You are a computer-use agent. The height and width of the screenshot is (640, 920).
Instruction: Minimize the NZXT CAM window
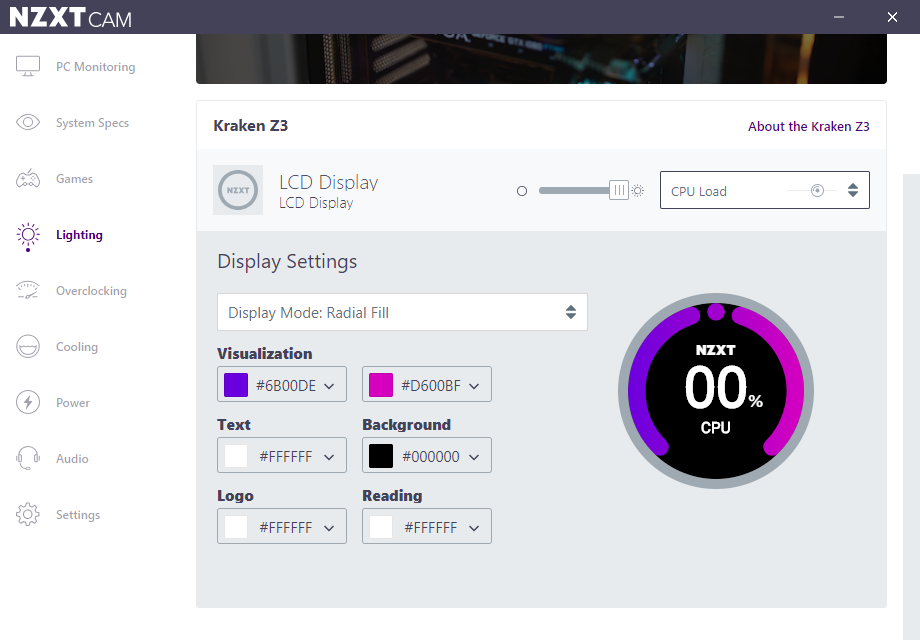click(839, 17)
